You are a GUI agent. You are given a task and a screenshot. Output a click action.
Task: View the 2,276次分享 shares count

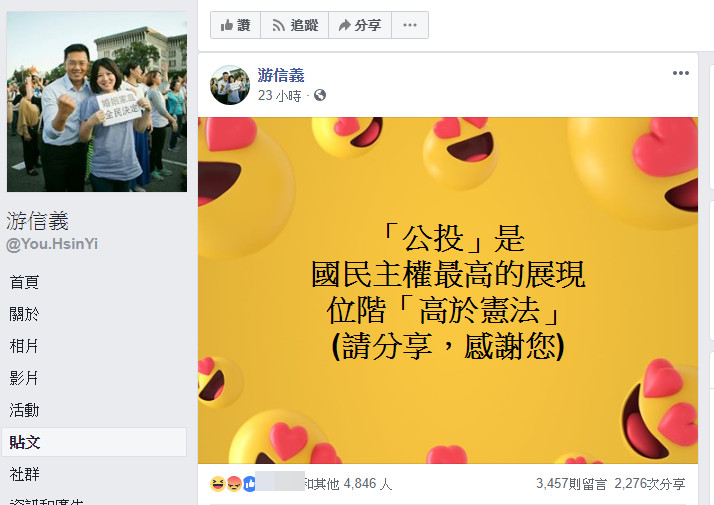click(x=650, y=484)
